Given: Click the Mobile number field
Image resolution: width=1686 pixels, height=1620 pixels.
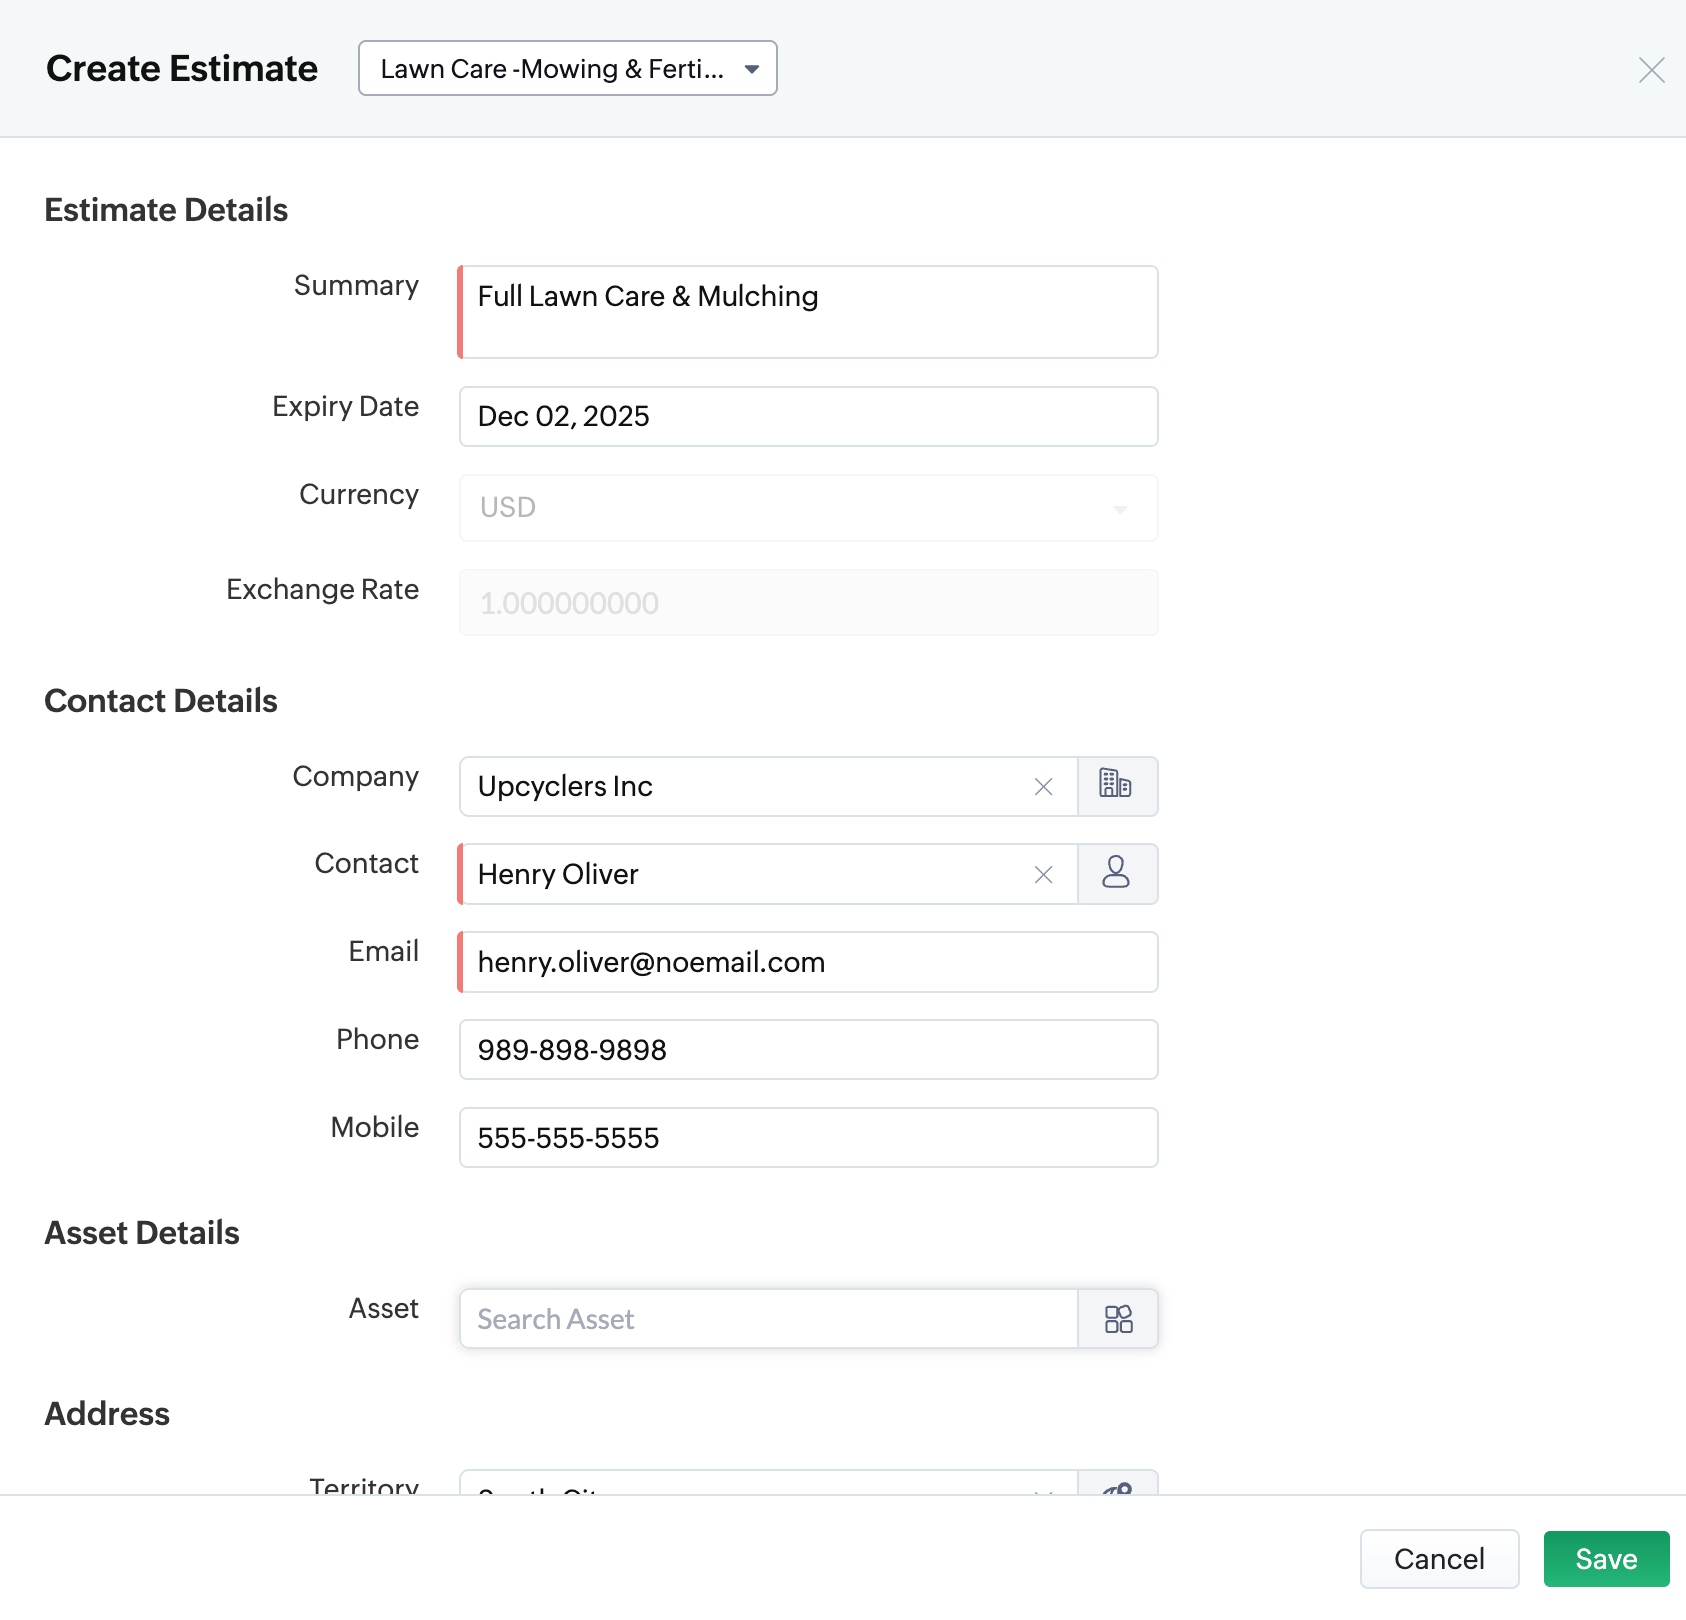Looking at the screenshot, I should 808,1138.
